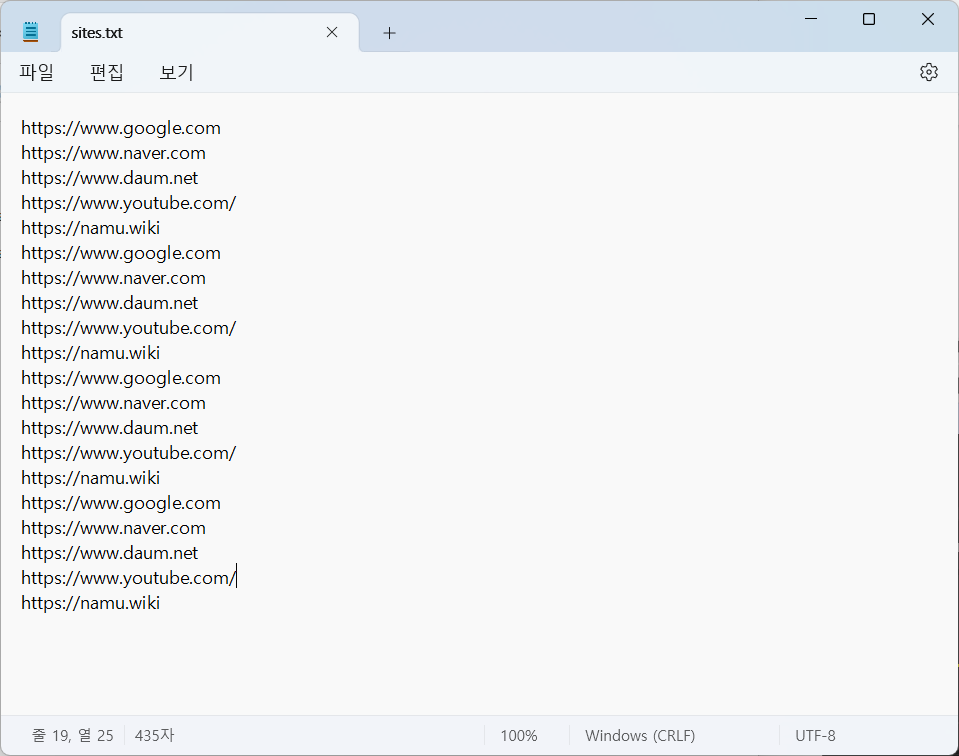
Task: Click the eleventh line google.com URL
Action: click(x=121, y=379)
